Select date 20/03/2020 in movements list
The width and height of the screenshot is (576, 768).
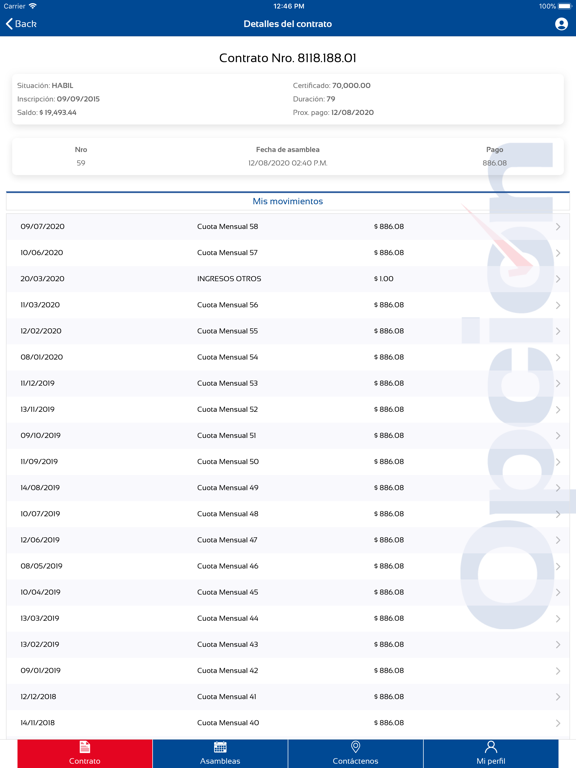(x=43, y=279)
